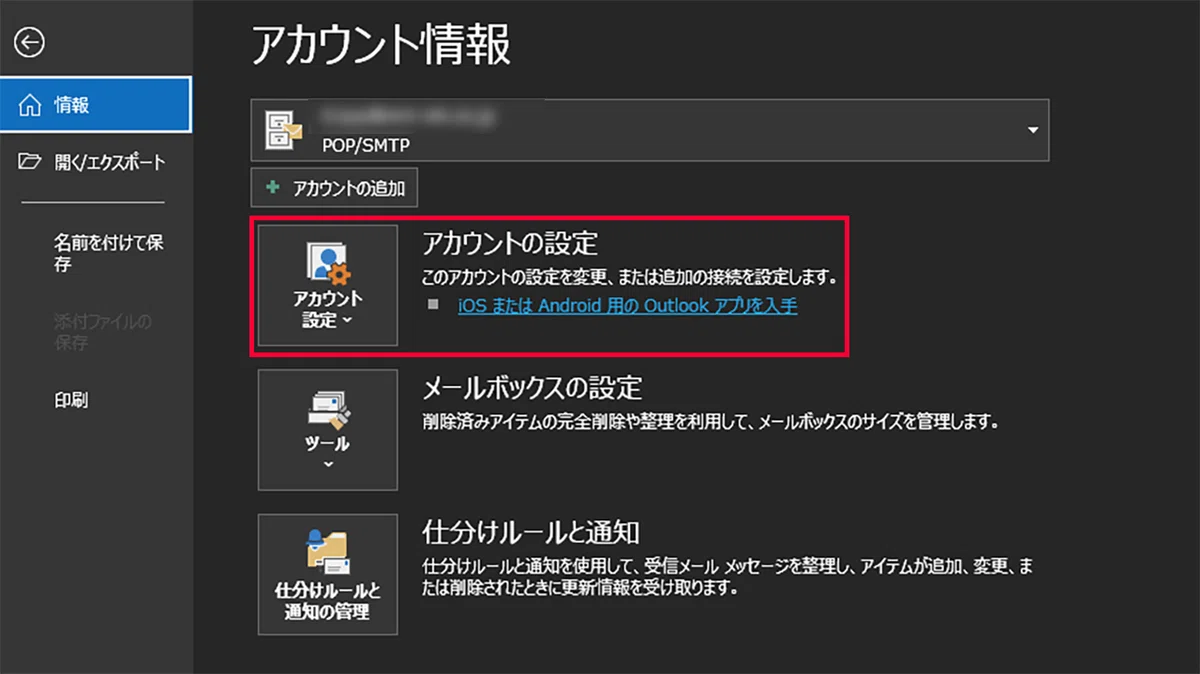Click the メールボックスの設定 heading text

coord(532,387)
